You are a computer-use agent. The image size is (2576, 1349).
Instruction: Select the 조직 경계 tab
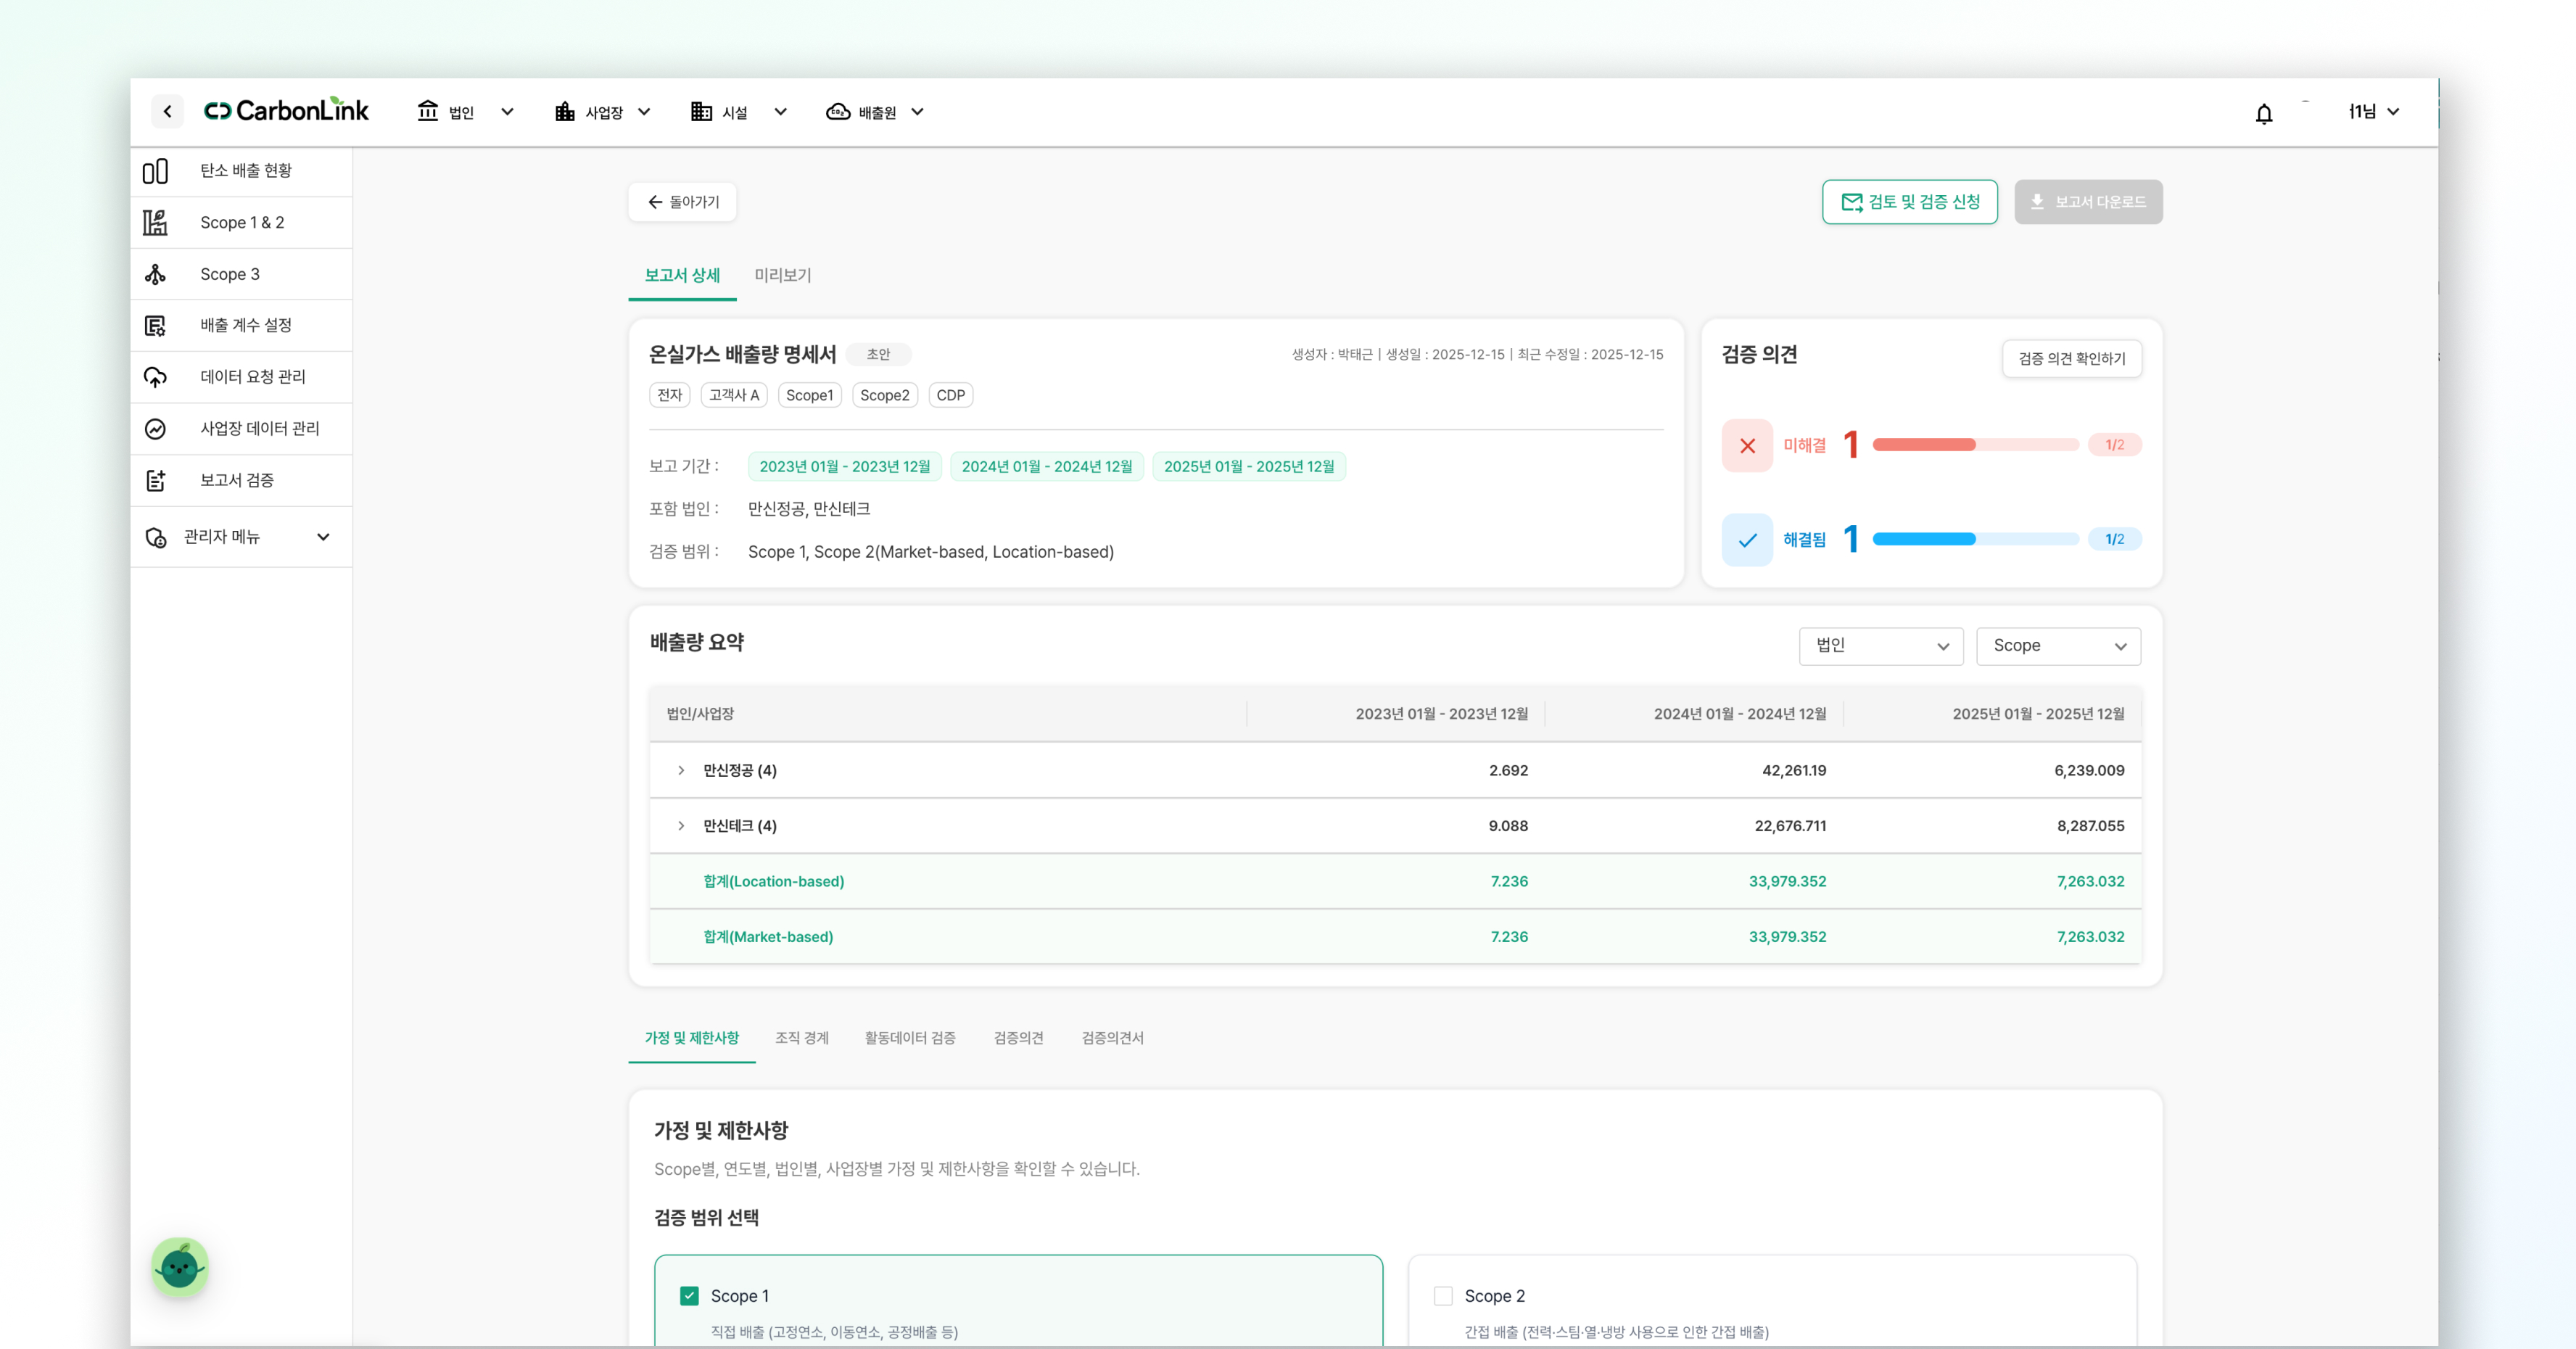coord(802,1038)
